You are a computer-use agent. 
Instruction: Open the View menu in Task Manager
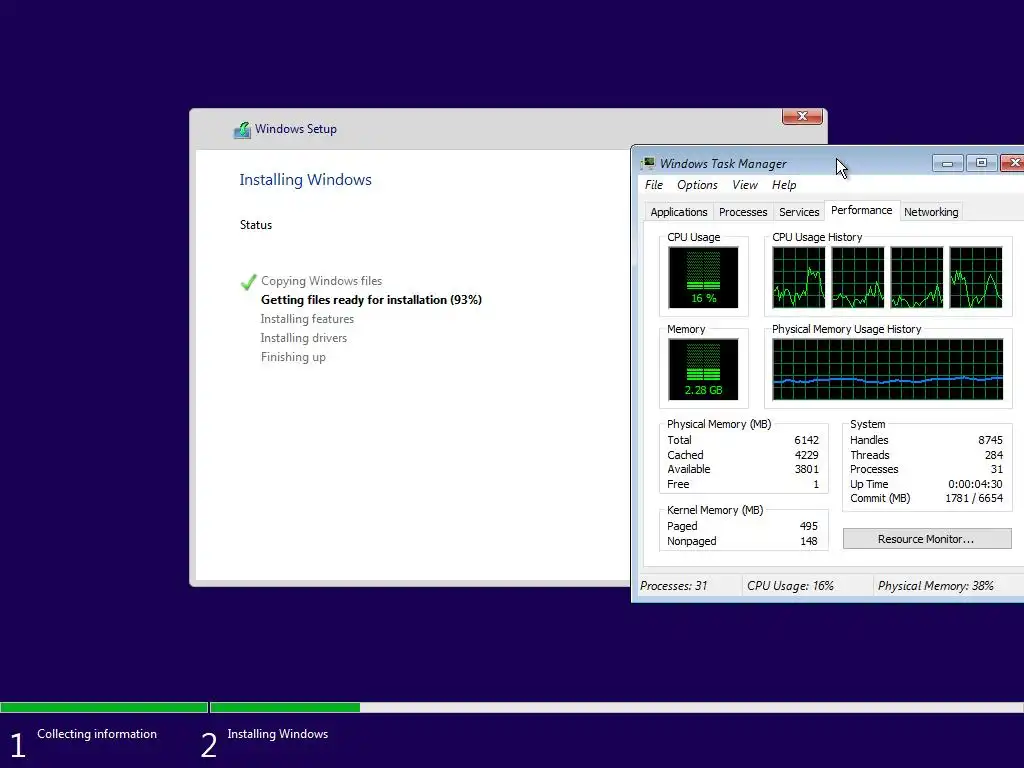744,185
